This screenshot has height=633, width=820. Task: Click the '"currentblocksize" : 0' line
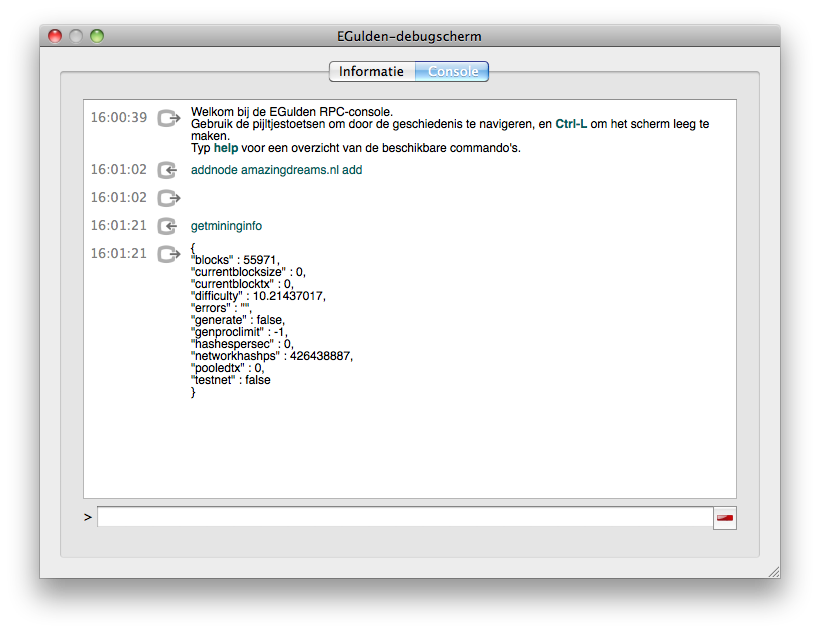pos(248,272)
